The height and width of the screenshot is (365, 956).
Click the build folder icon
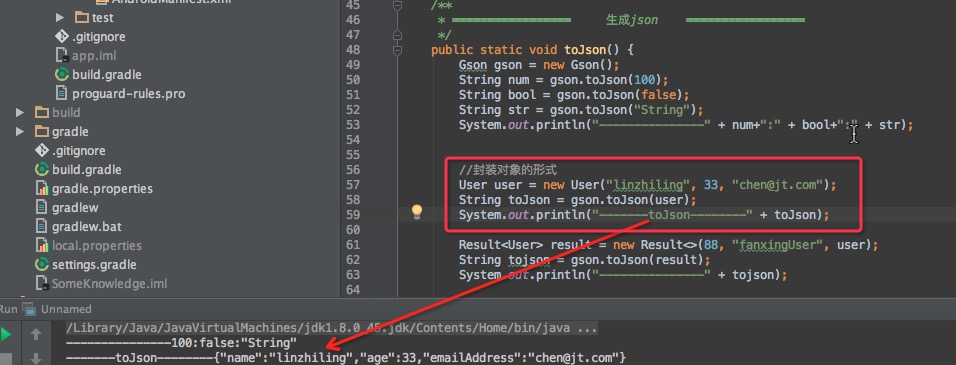pos(42,113)
